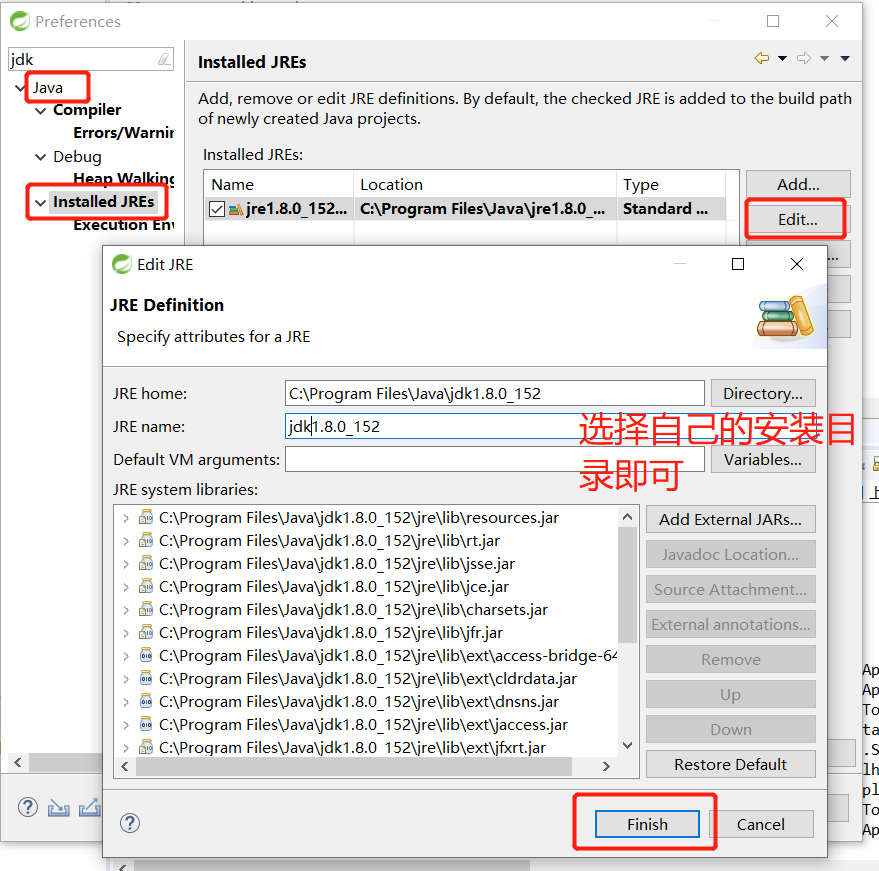879x871 pixels.
Task: Click the Type column header
Action: point(671,184)
